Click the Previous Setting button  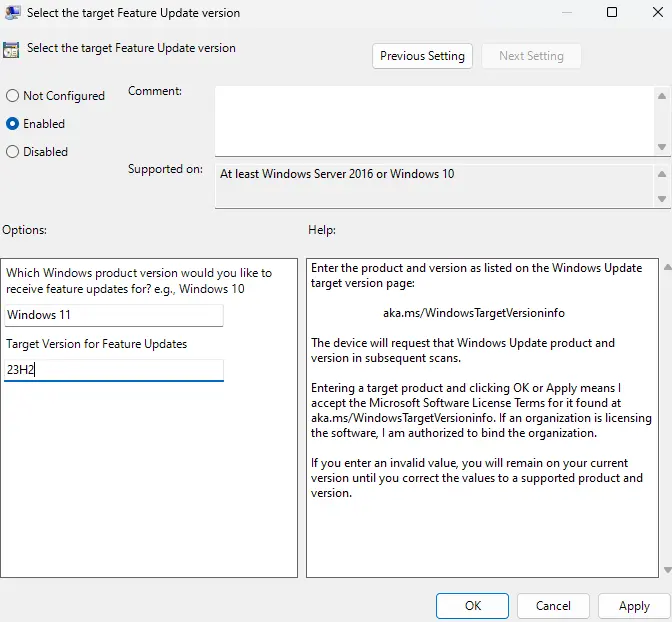(422, 56)
